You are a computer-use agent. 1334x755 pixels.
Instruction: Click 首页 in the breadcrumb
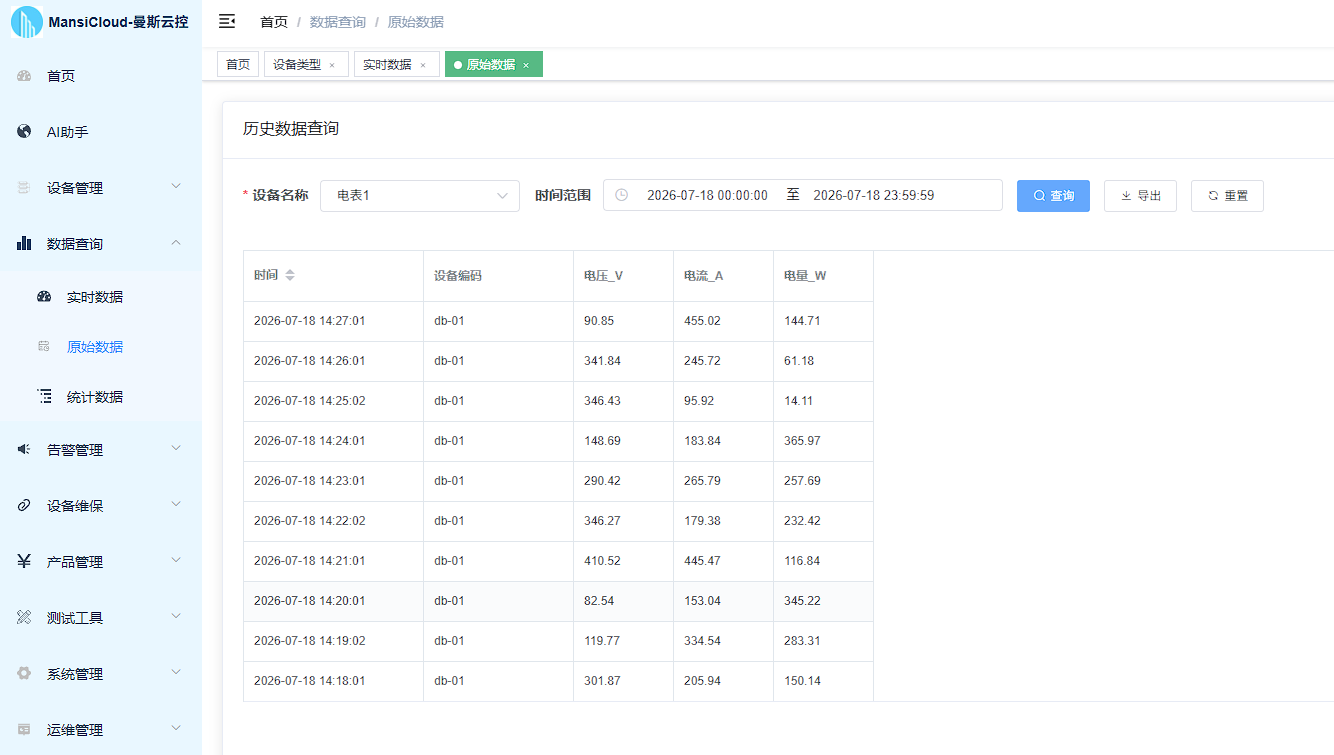[274, 22]
